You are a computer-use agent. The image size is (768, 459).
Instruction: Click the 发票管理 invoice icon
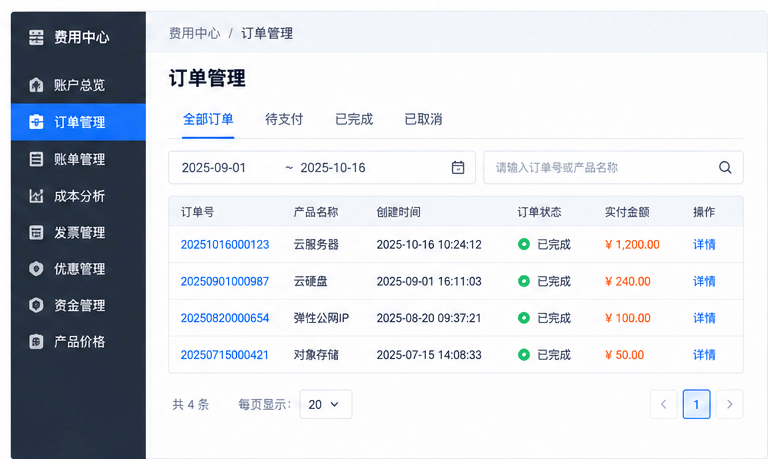tap(36, 232)
